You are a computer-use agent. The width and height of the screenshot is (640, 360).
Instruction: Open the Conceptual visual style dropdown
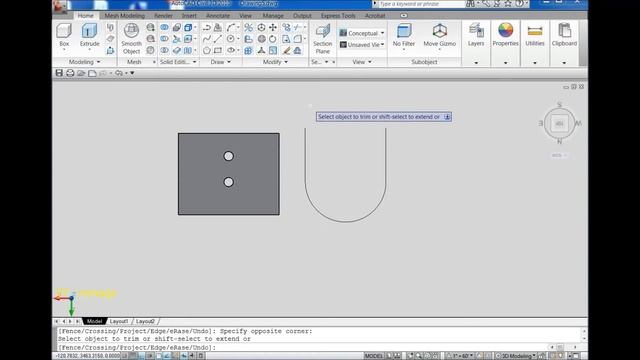(x=362, y=33)
